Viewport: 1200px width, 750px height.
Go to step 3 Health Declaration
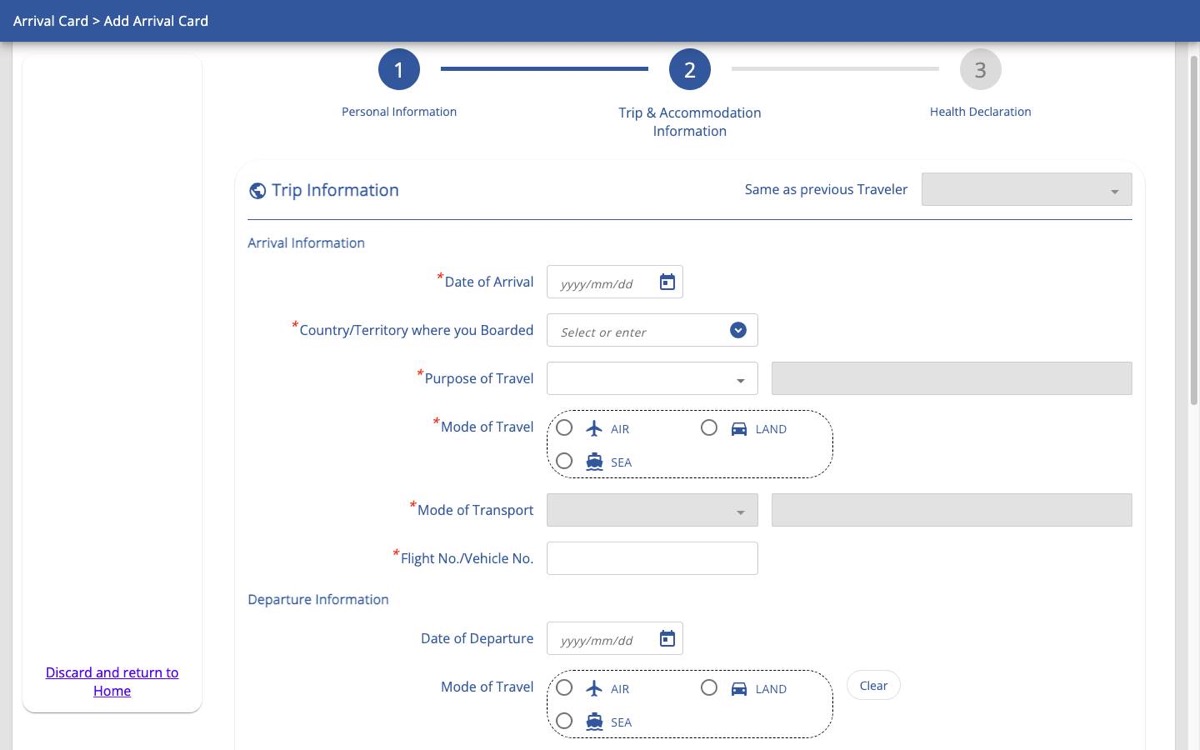coord(980,70)
